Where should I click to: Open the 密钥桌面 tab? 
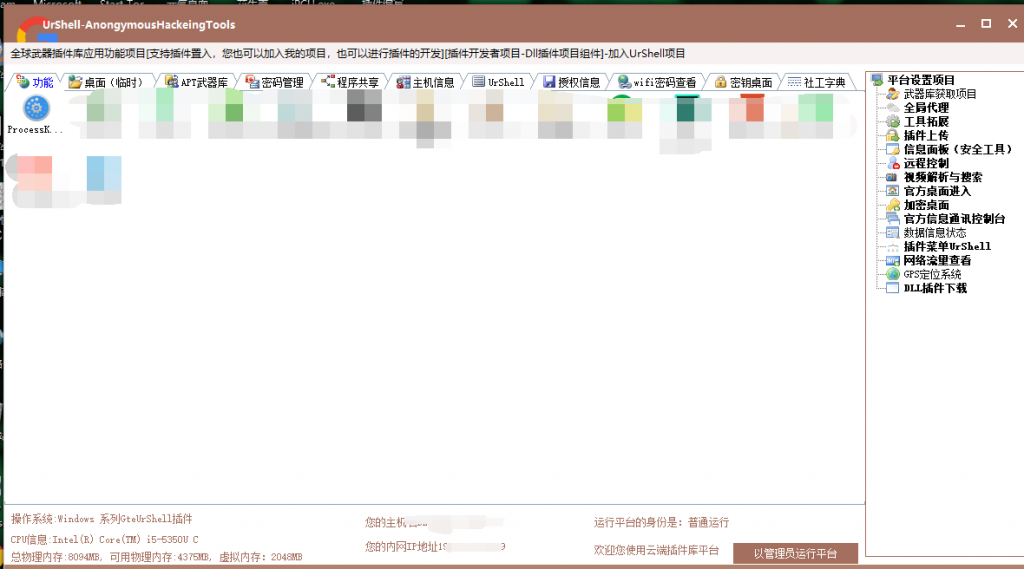743,82
